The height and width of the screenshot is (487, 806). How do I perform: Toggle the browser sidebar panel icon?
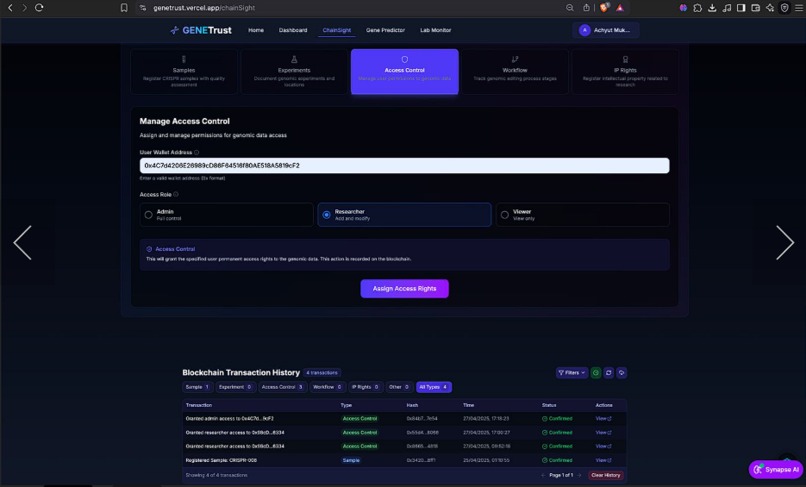tap(741, 8)
